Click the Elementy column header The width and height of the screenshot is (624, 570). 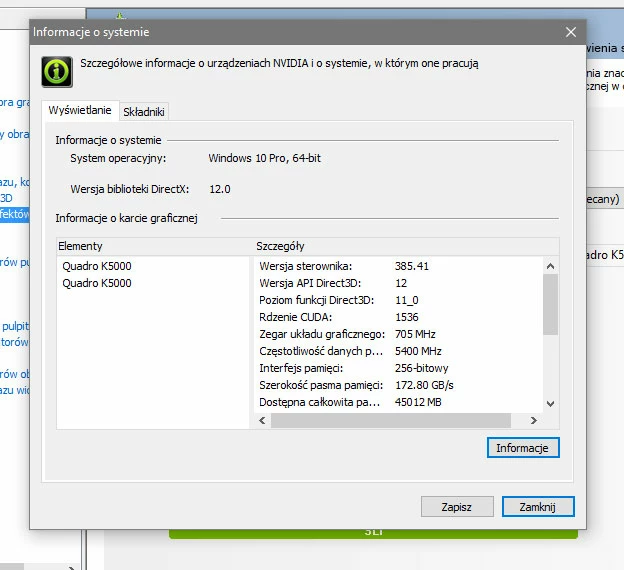point(154,246)
